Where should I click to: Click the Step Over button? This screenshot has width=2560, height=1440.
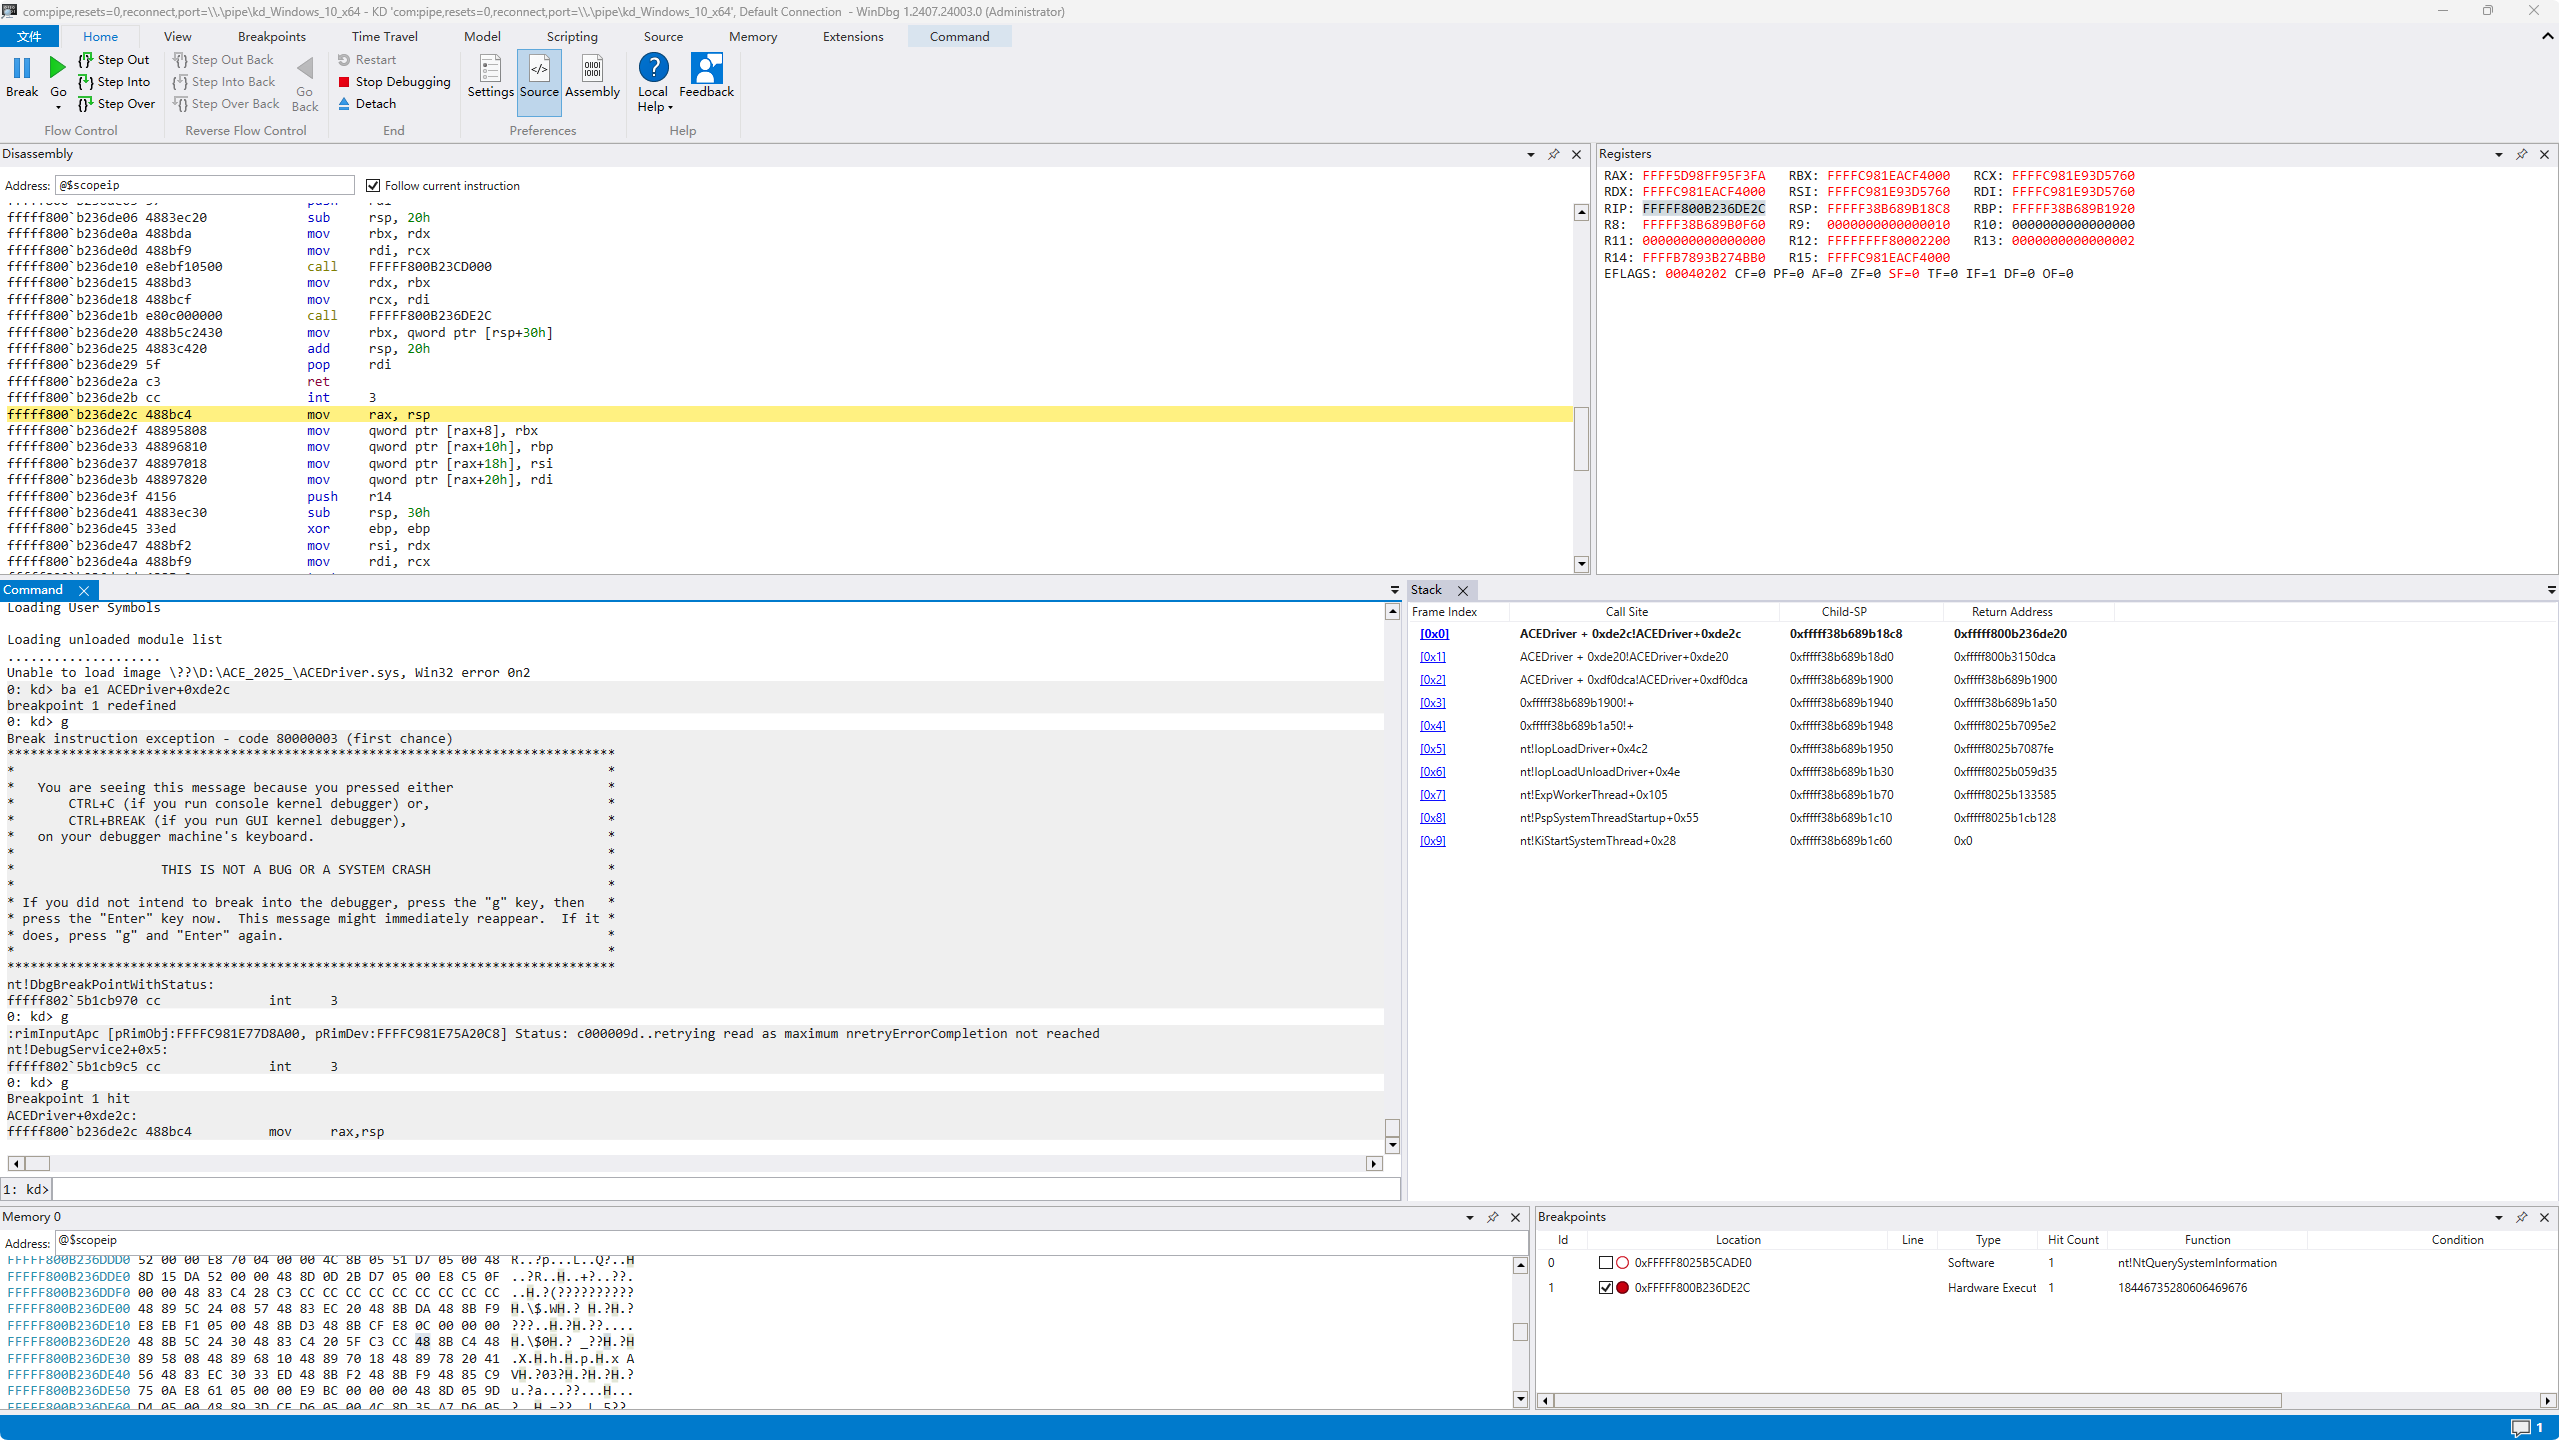pyautogui.click(x=117, y=104)
